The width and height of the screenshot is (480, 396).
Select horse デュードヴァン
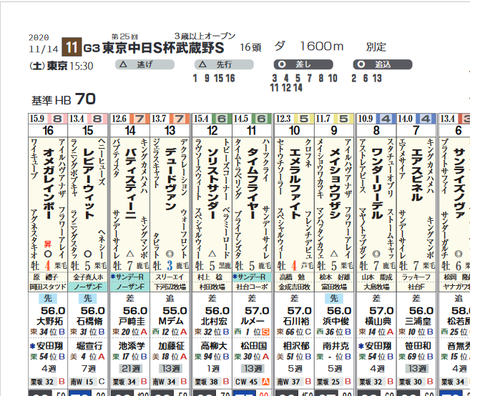point(170,179)
